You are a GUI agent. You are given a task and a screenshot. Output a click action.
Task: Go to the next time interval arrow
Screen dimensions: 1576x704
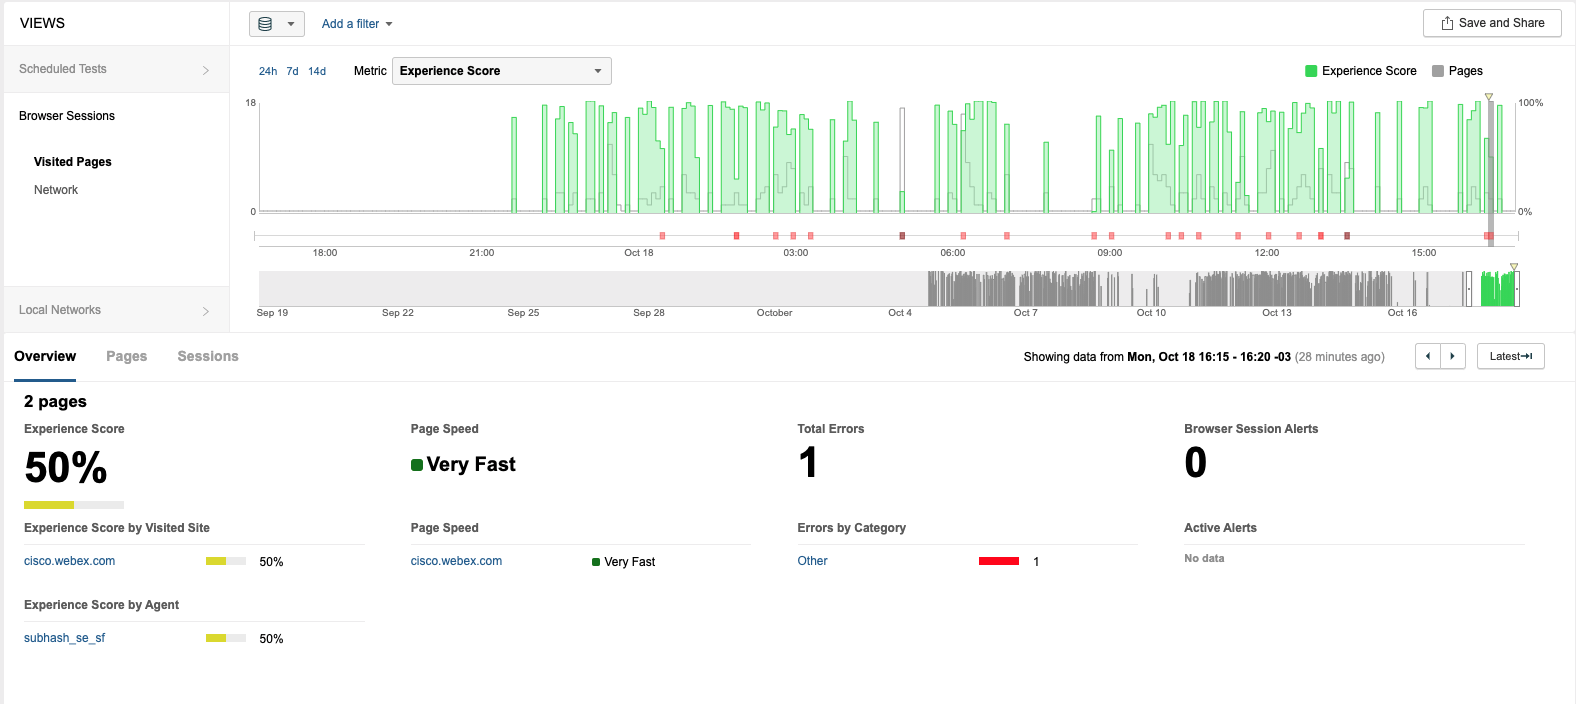pyautogui.click(x=1453, y=356)
